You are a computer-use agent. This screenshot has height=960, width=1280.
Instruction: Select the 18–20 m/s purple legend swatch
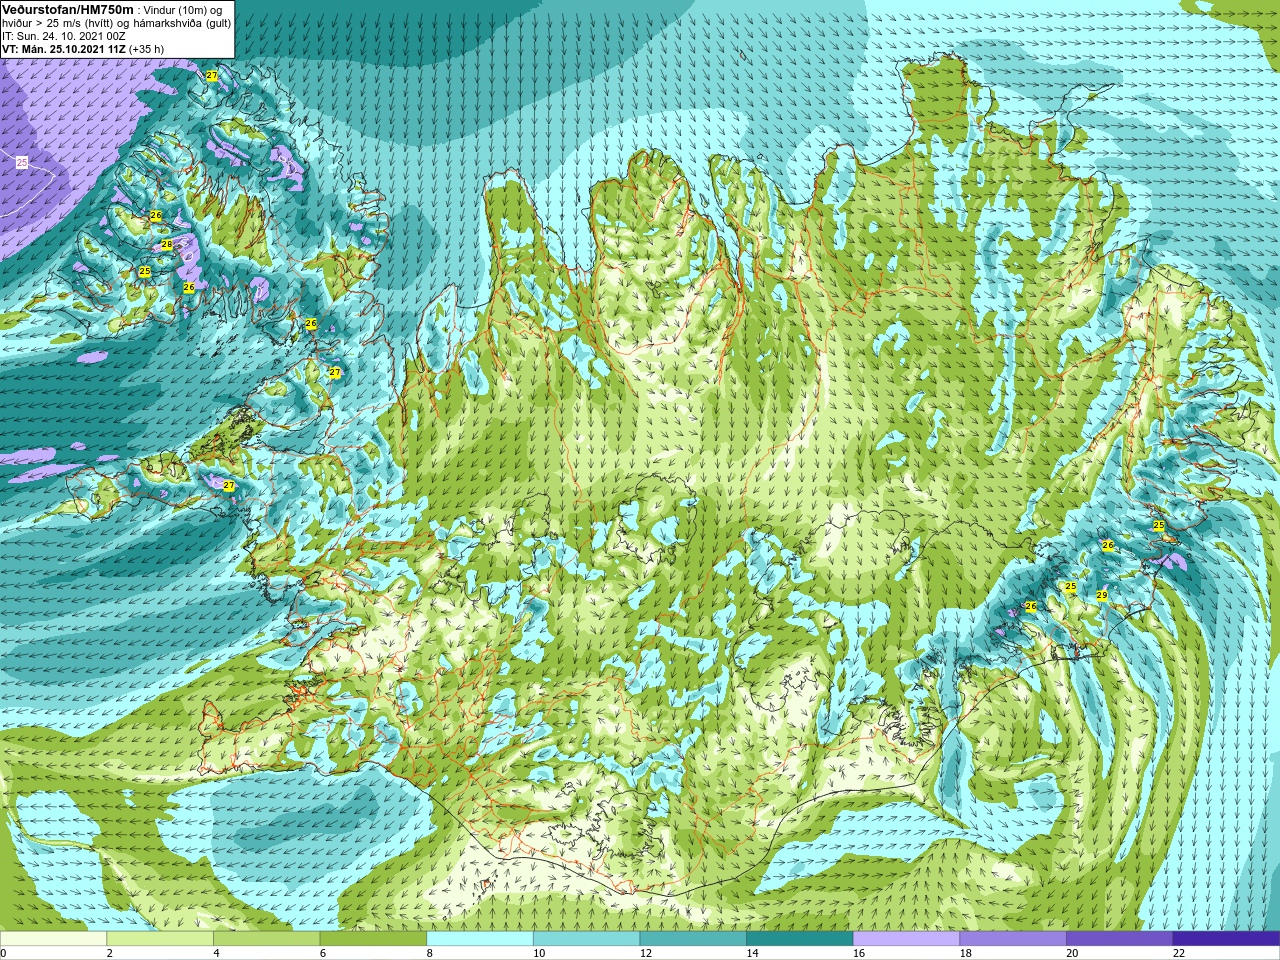[1013, 939]
